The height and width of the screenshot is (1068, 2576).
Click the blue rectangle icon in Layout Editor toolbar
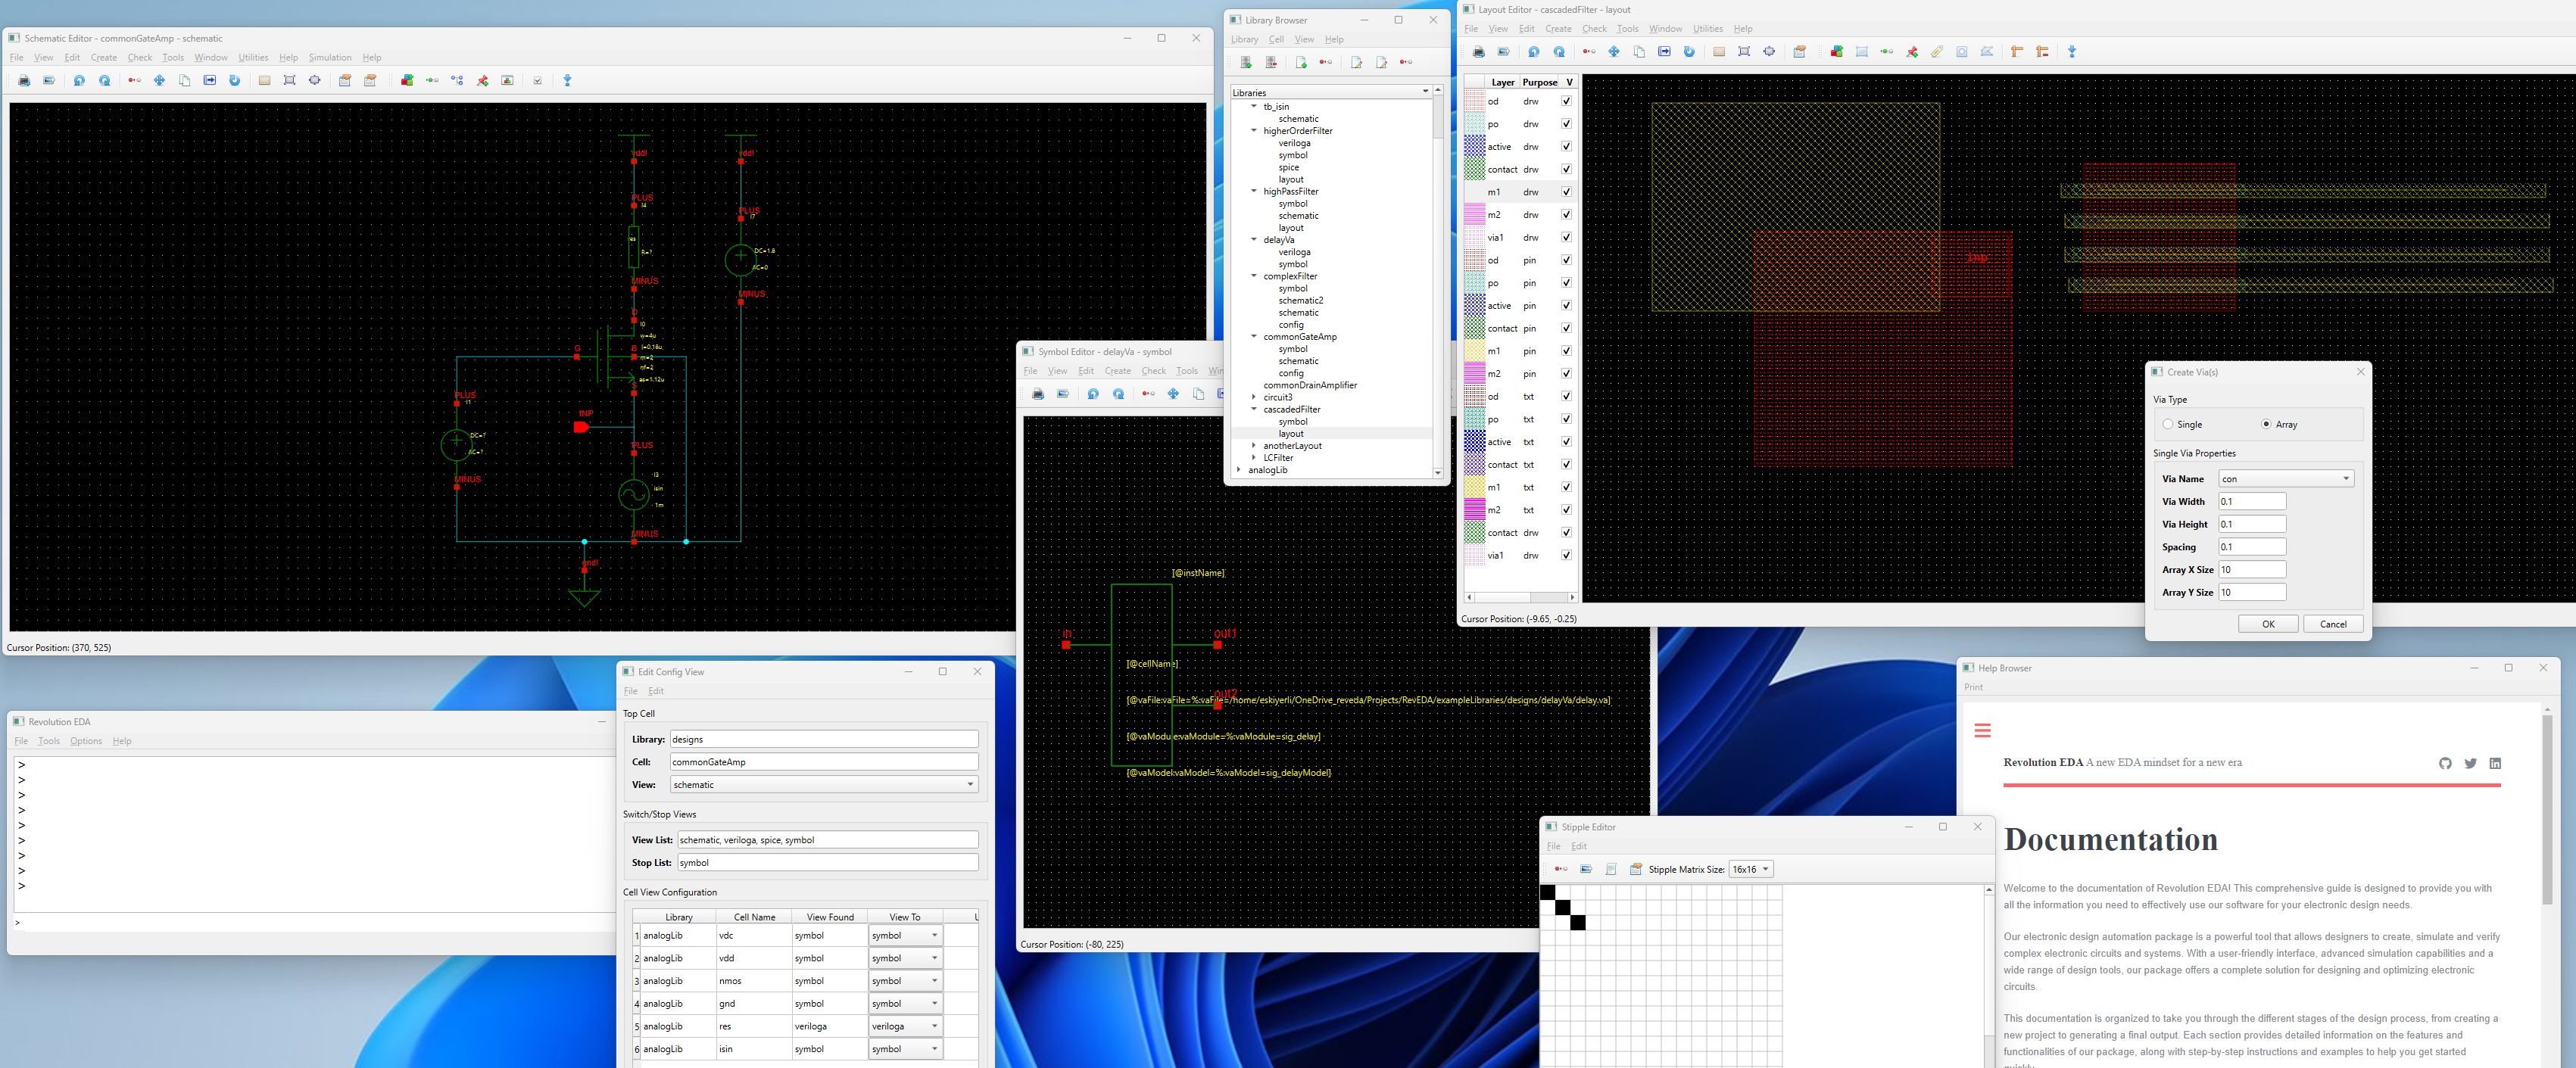[1862, 52]
